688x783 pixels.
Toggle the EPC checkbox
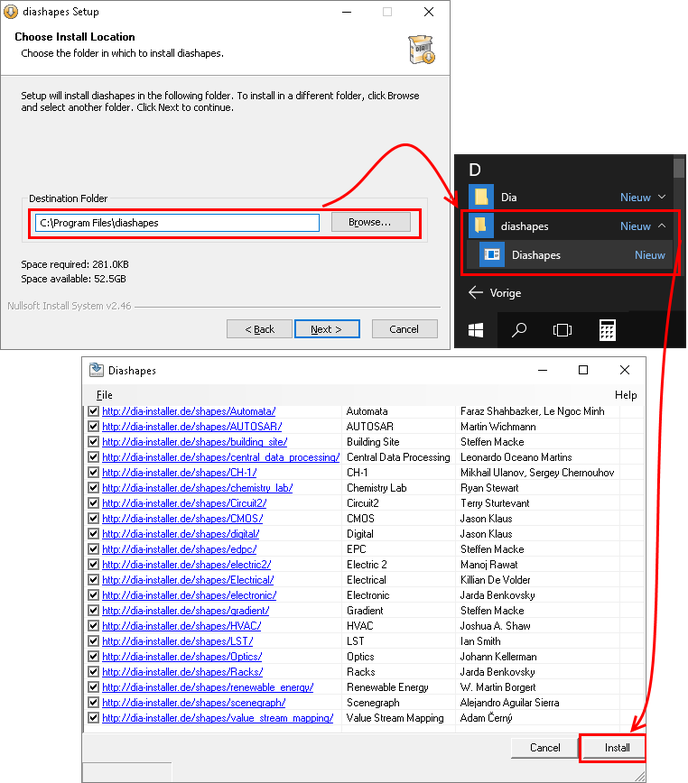pyautogui.click(x=93, y=549)
